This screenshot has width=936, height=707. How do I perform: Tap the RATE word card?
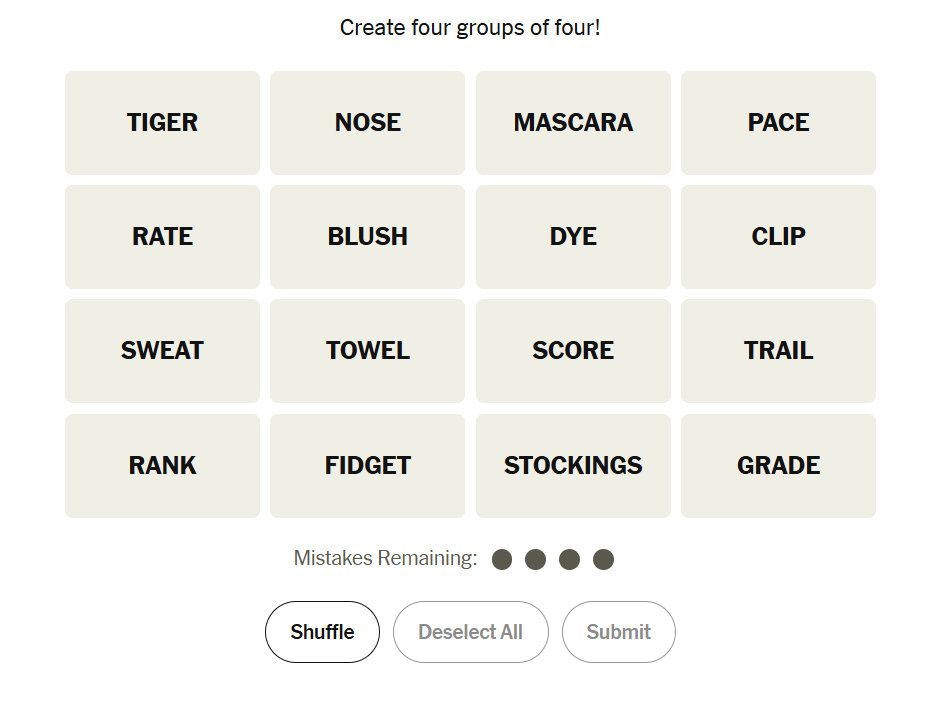coord(162,237)
